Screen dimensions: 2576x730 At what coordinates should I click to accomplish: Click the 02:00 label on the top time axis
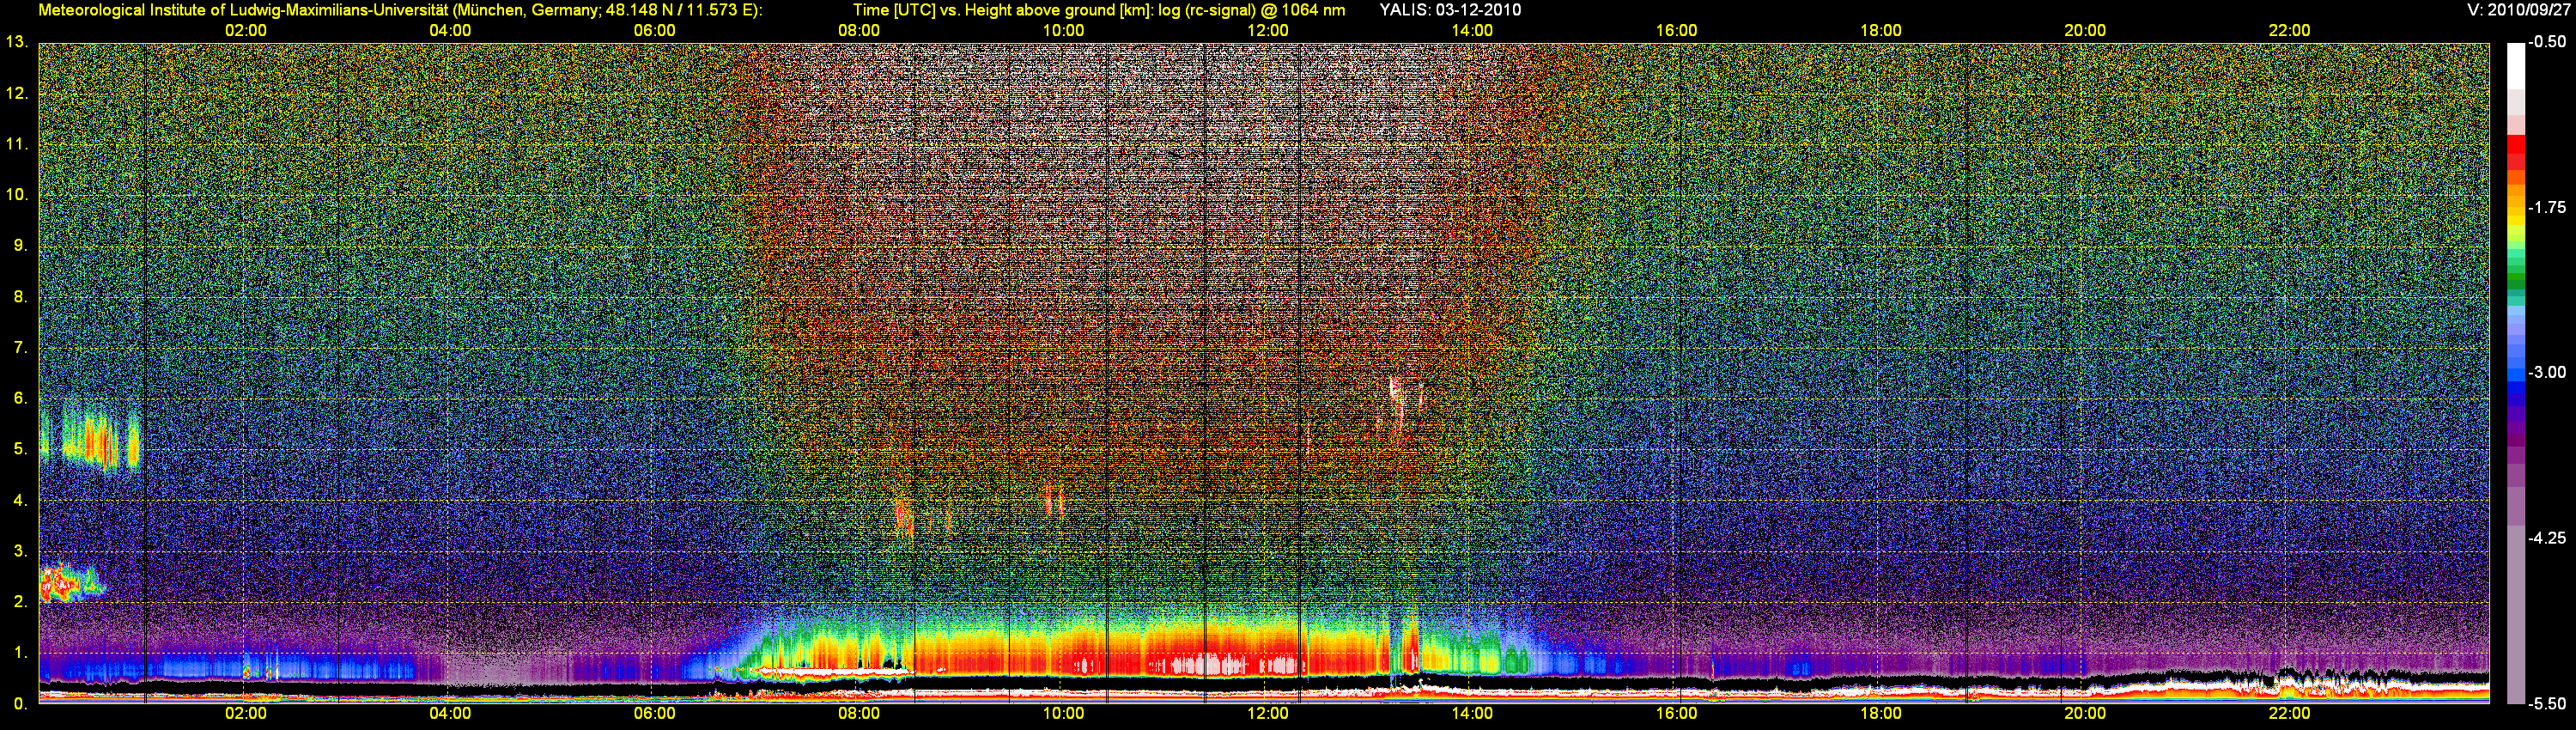coord(246,31)
